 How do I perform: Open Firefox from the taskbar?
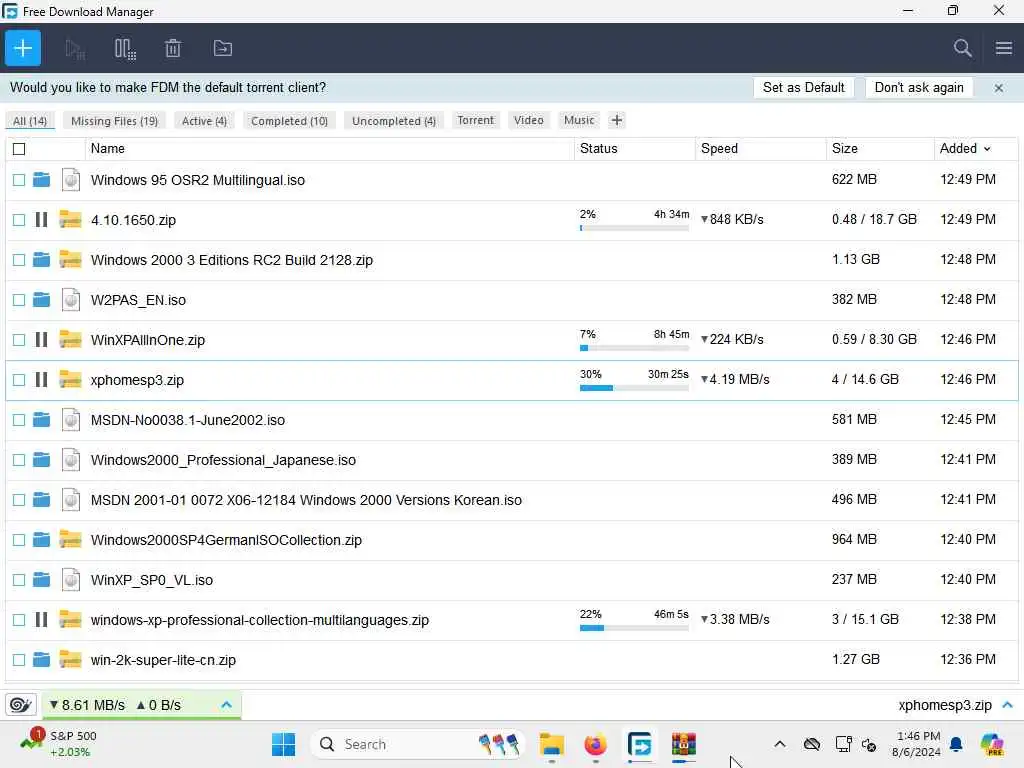595,744
